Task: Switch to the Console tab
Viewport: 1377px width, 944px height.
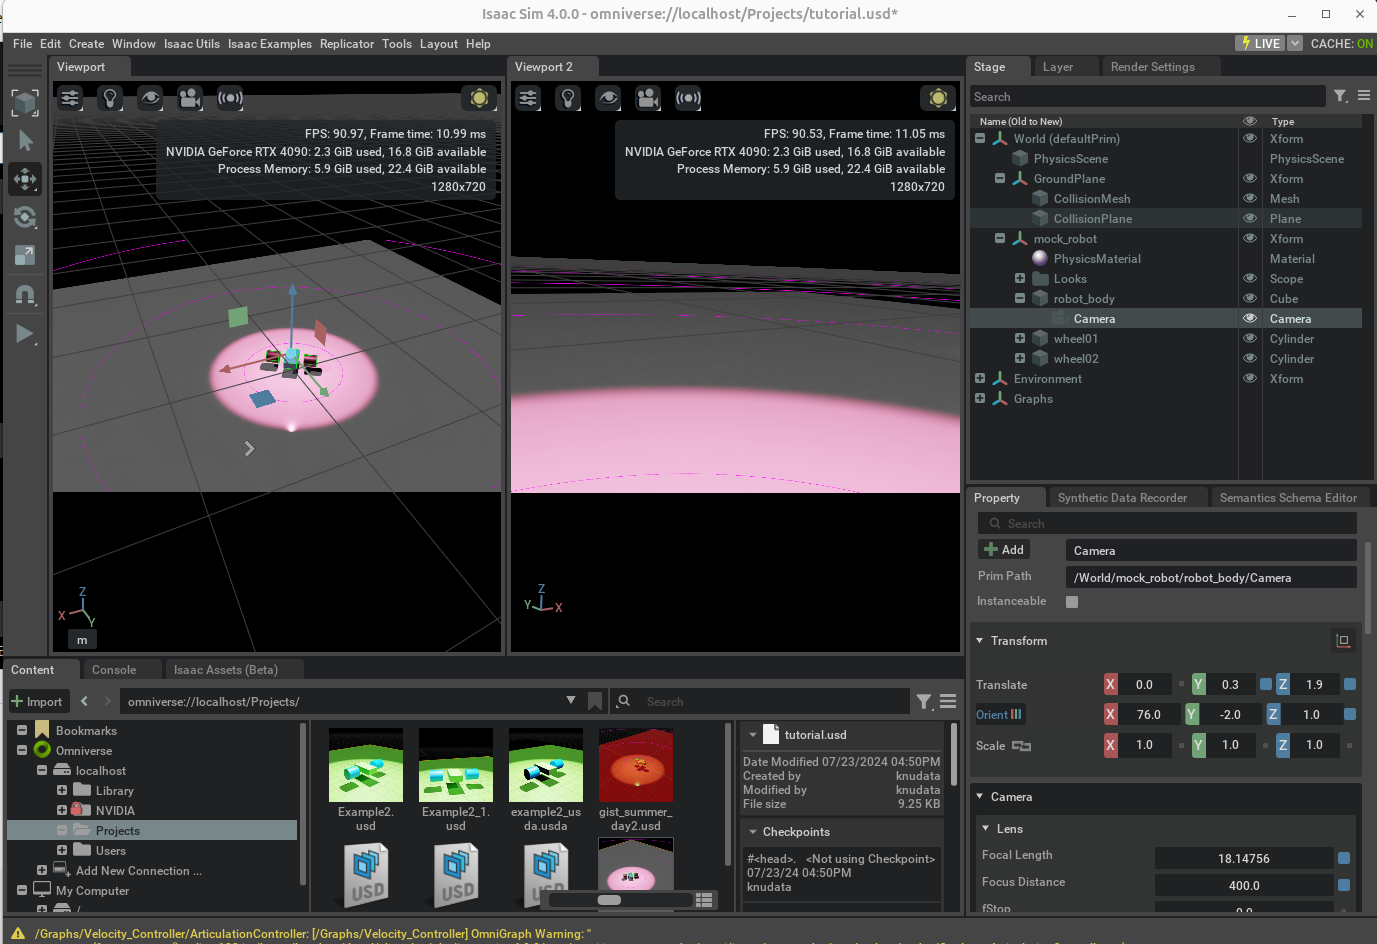Action: click(114, 670)
